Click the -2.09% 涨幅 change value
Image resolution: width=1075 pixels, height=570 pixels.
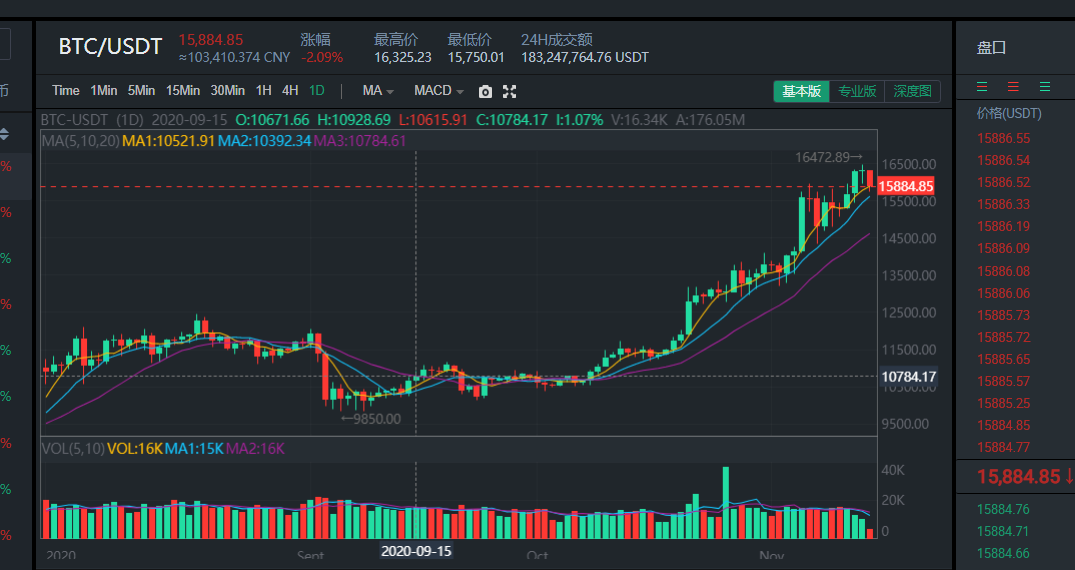coord(322,58)
